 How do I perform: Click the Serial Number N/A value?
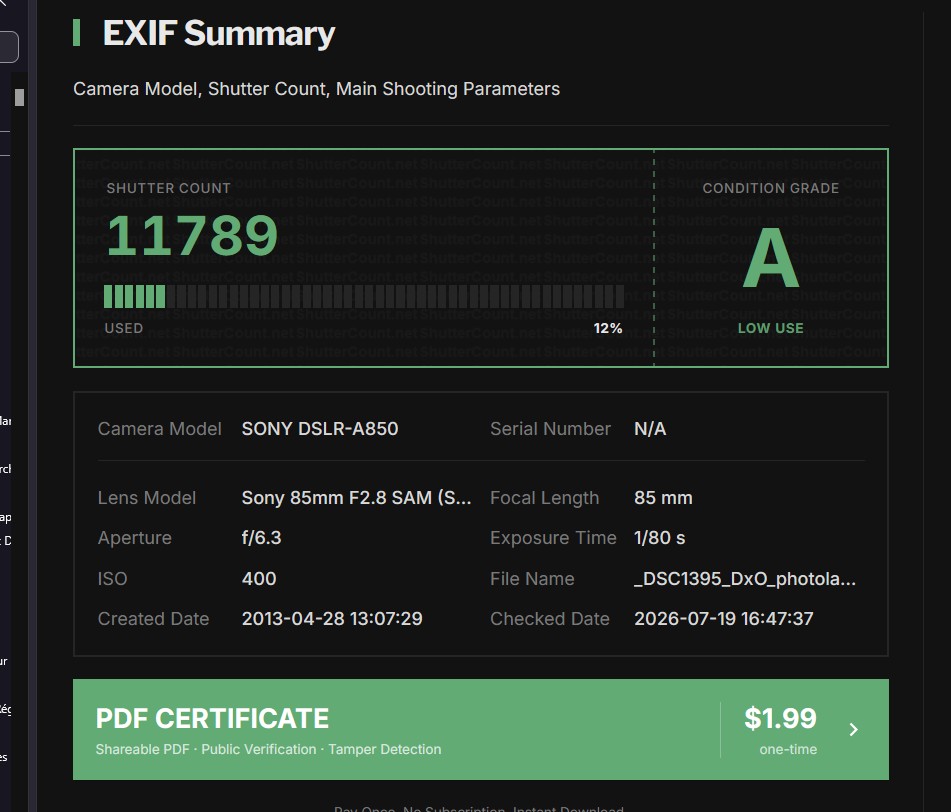[x=650, y=429]
